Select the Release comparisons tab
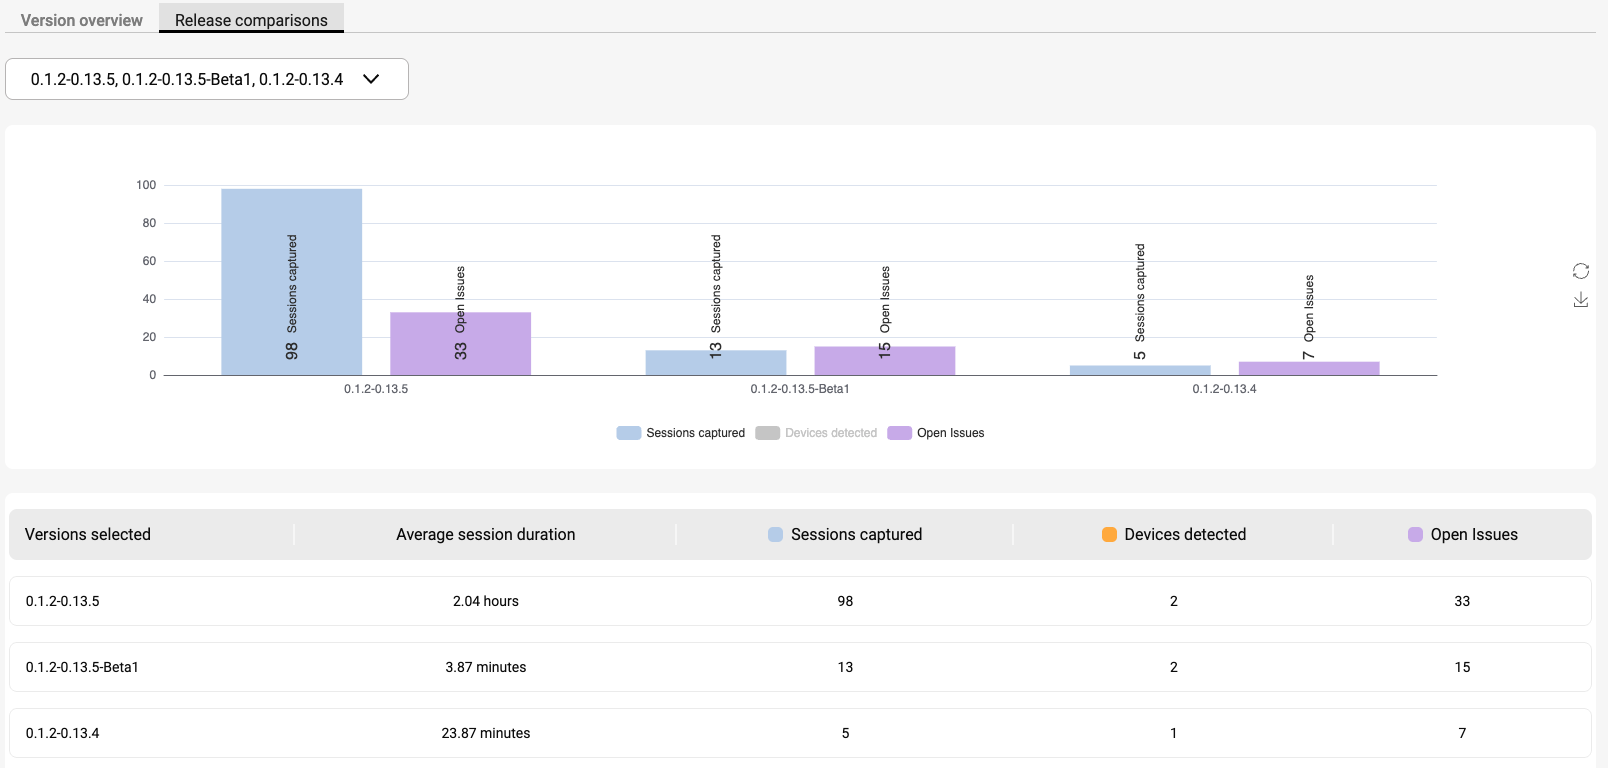The width and height of the screenshot is (1608, 768). (x=251, y=20)
